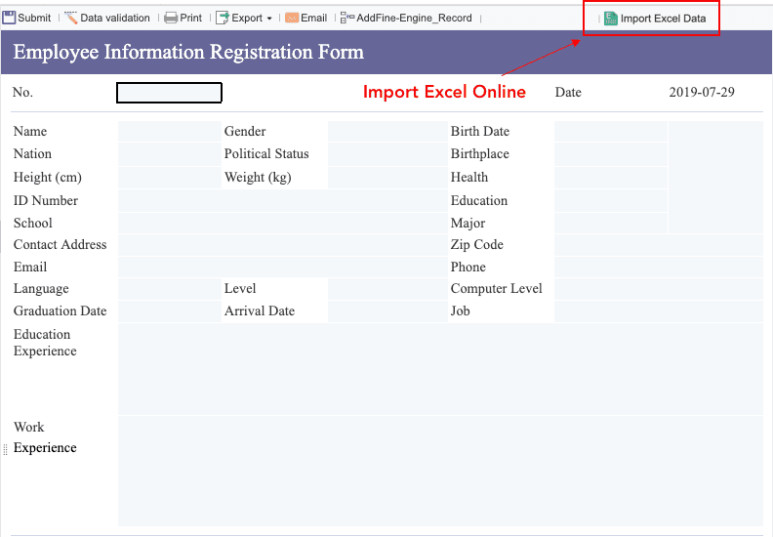Click the 'Contact Address' label

pos(60,245)
